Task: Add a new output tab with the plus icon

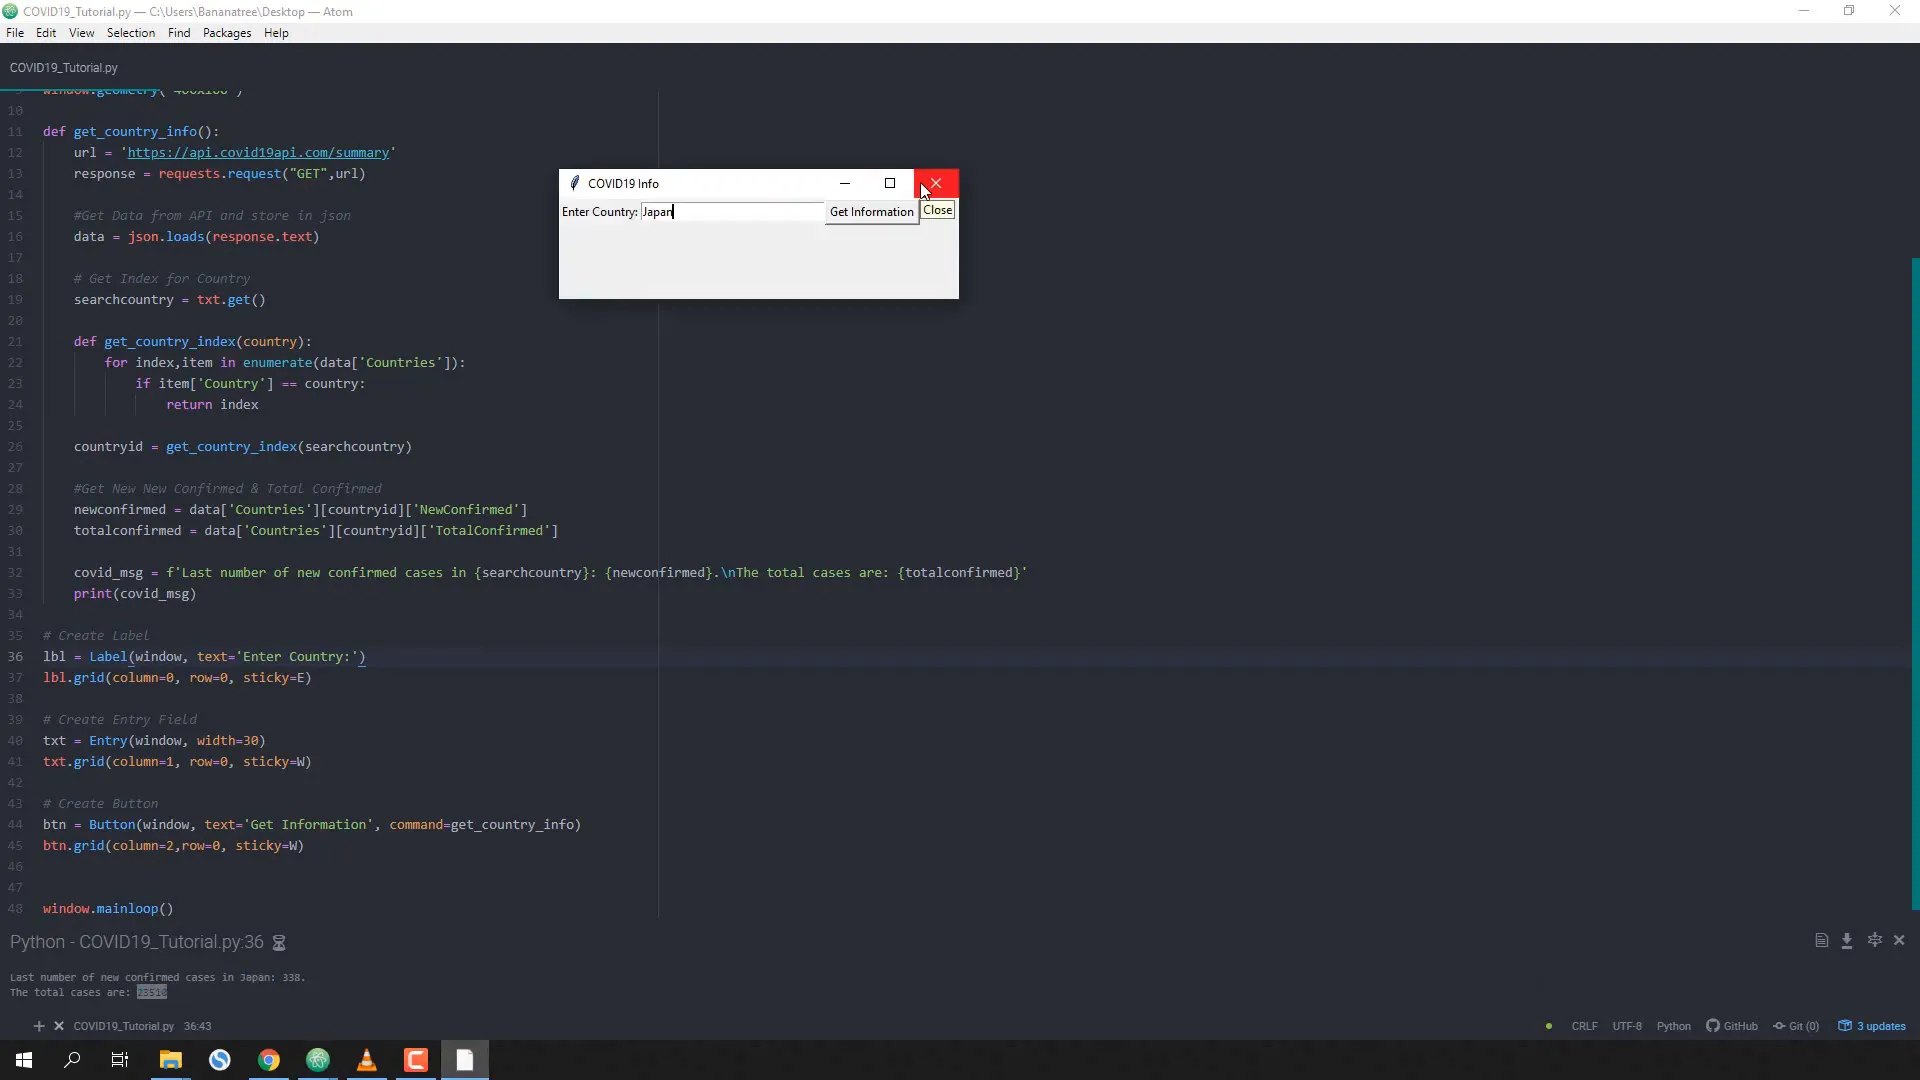Action: [x=38, y=1025]
